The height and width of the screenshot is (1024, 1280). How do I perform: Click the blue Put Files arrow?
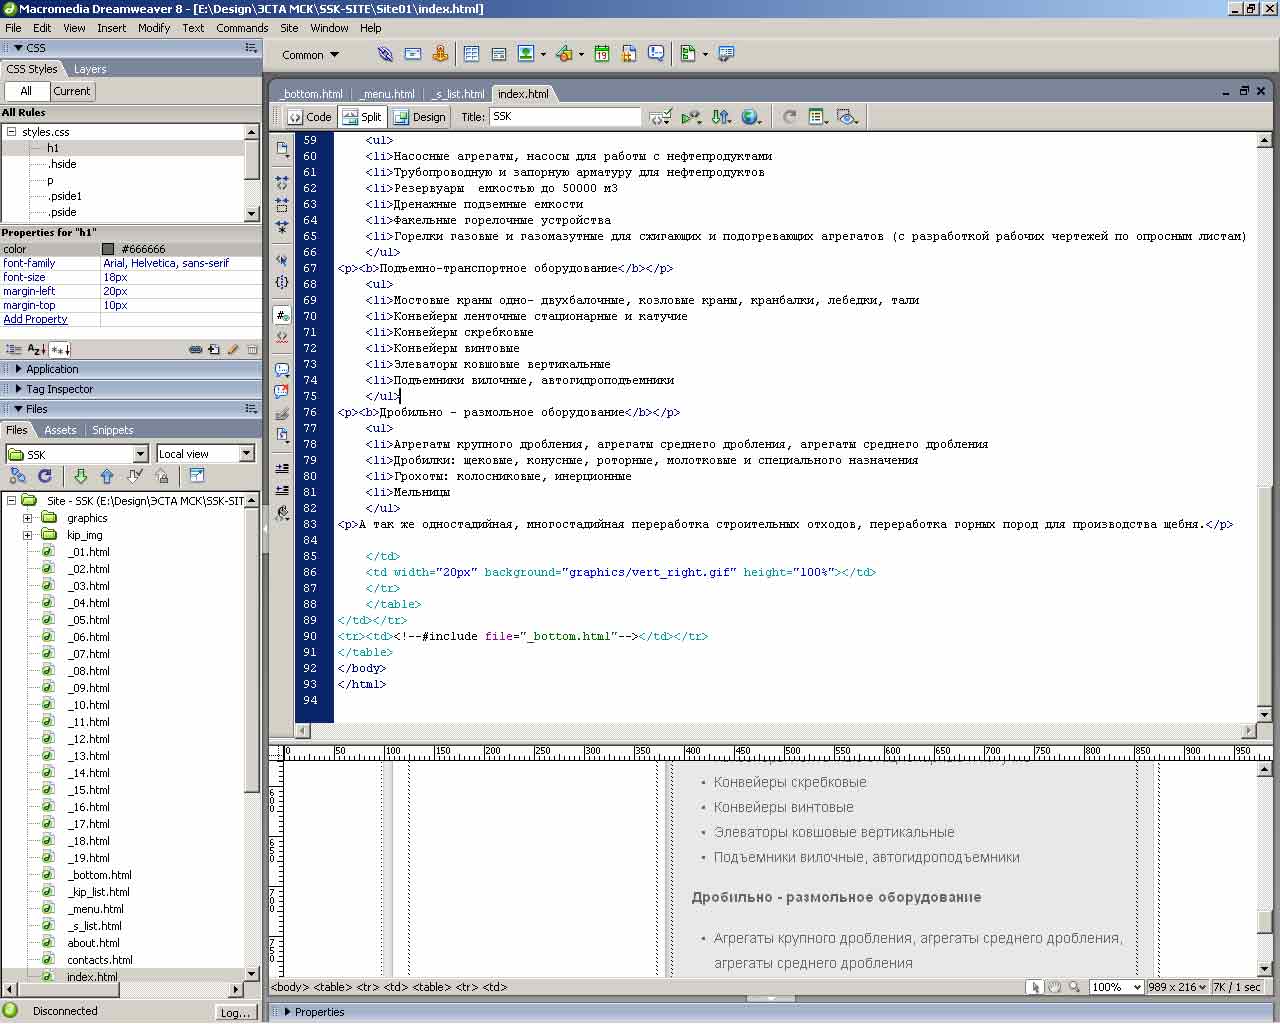pos(107,476)
